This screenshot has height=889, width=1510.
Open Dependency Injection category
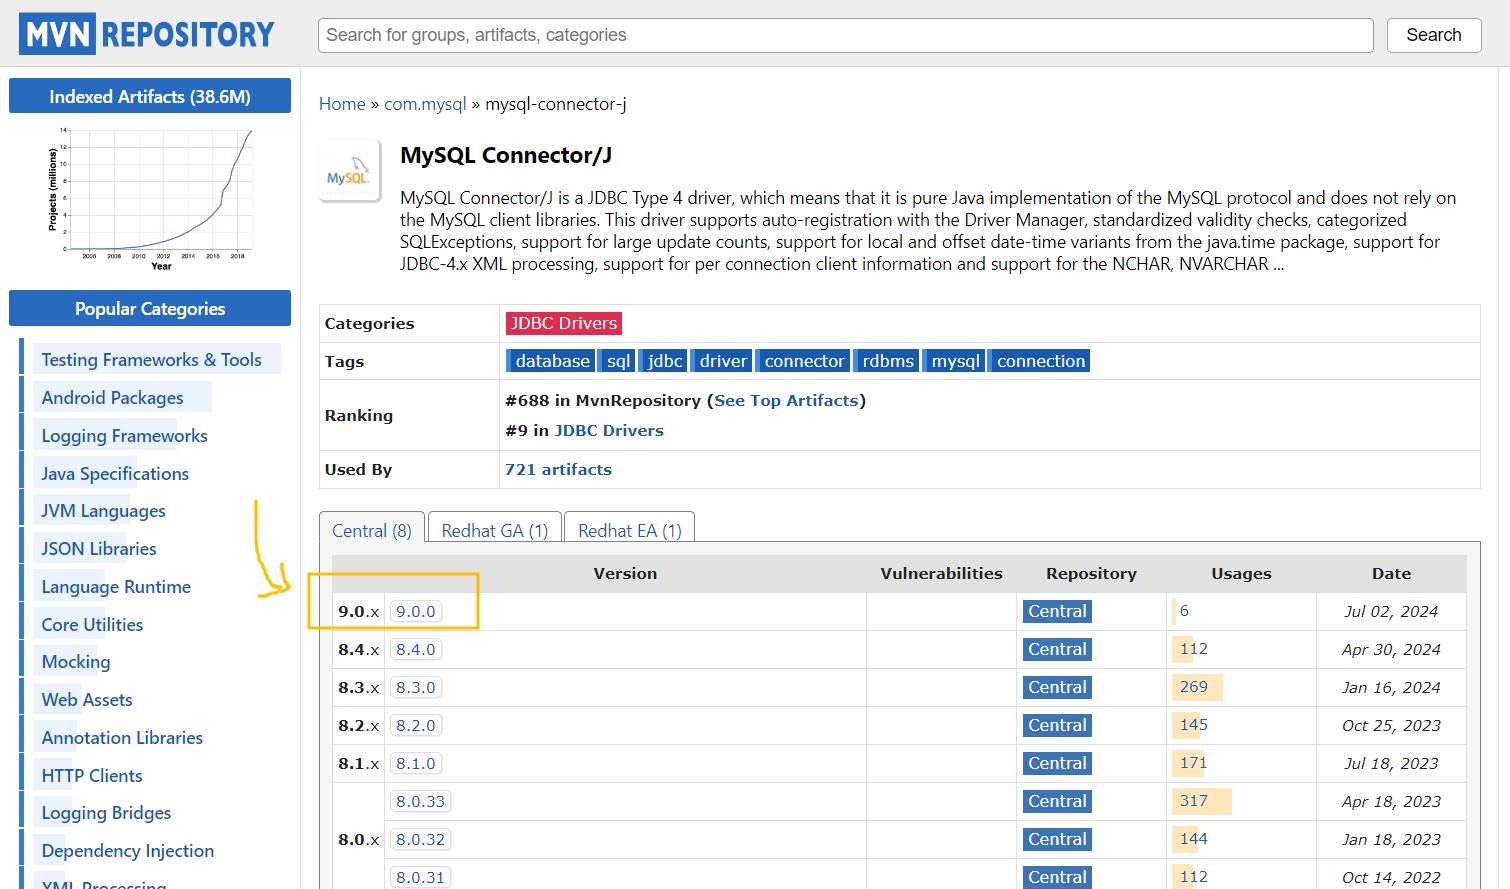coord(128,850)
